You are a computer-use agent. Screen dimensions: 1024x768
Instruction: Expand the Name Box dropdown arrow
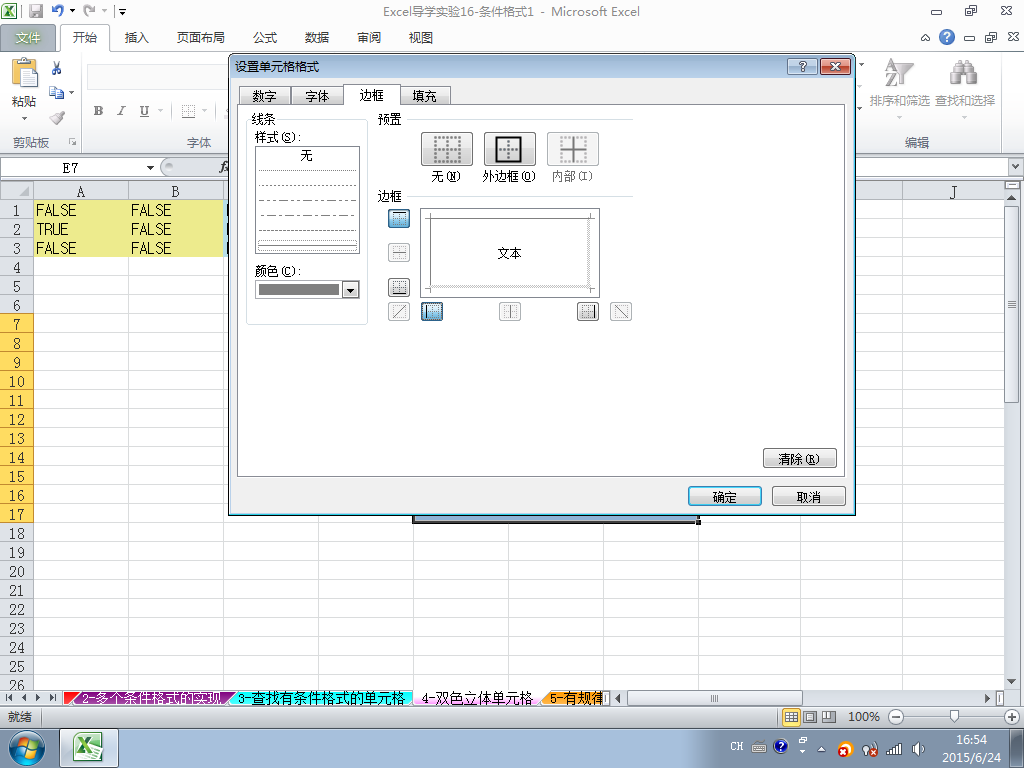tap(150, 168)
